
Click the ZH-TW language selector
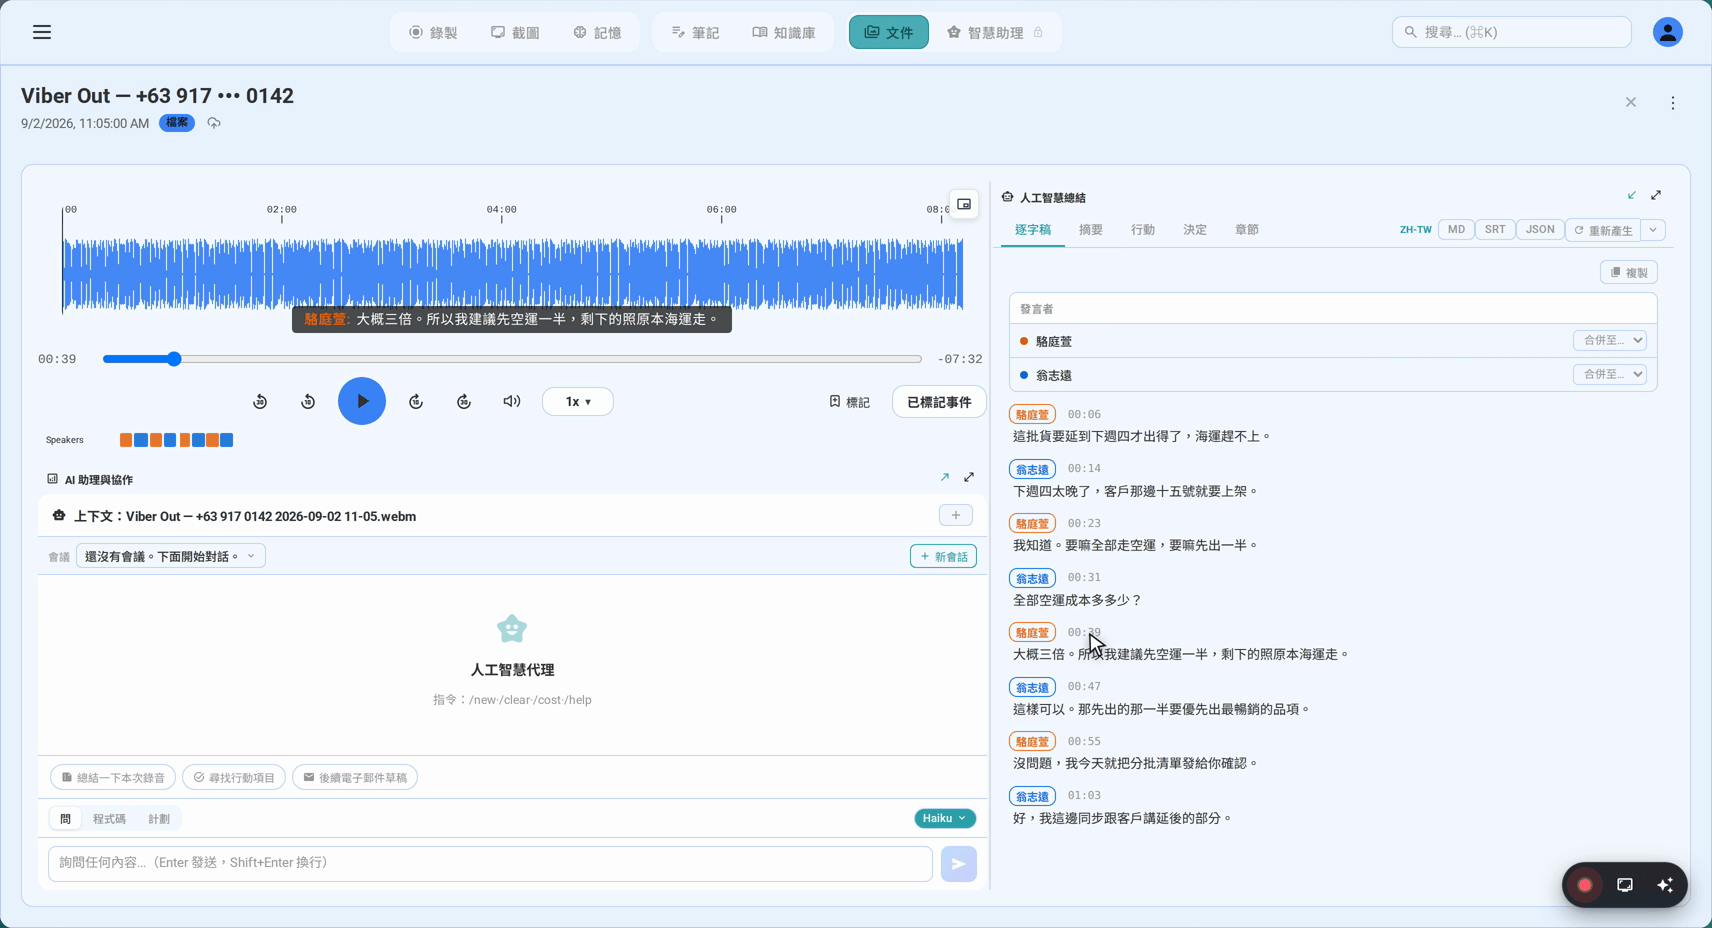coord(1415,230)
